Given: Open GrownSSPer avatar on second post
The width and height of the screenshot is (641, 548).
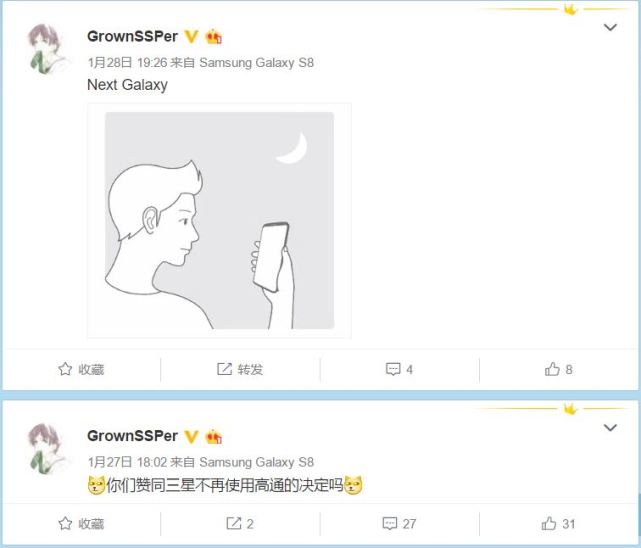Looking at the screenshot, I should (x=47, y=449).
